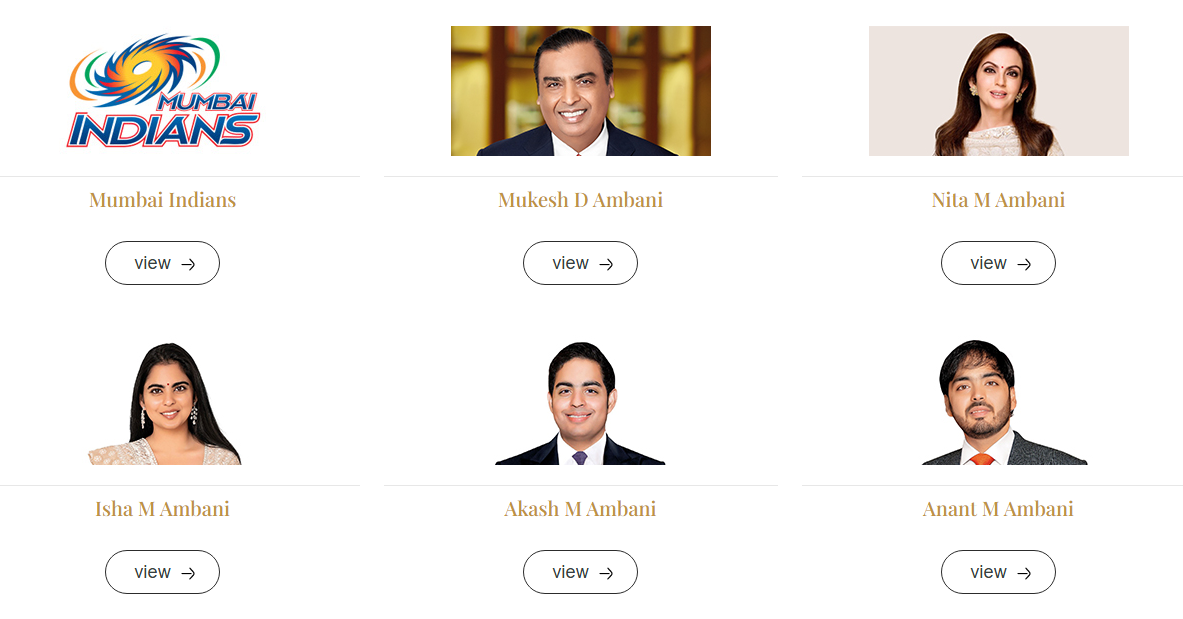1183x619 pixels.
Task: Click the Akash M Ambani name heading
Action: 580,509
